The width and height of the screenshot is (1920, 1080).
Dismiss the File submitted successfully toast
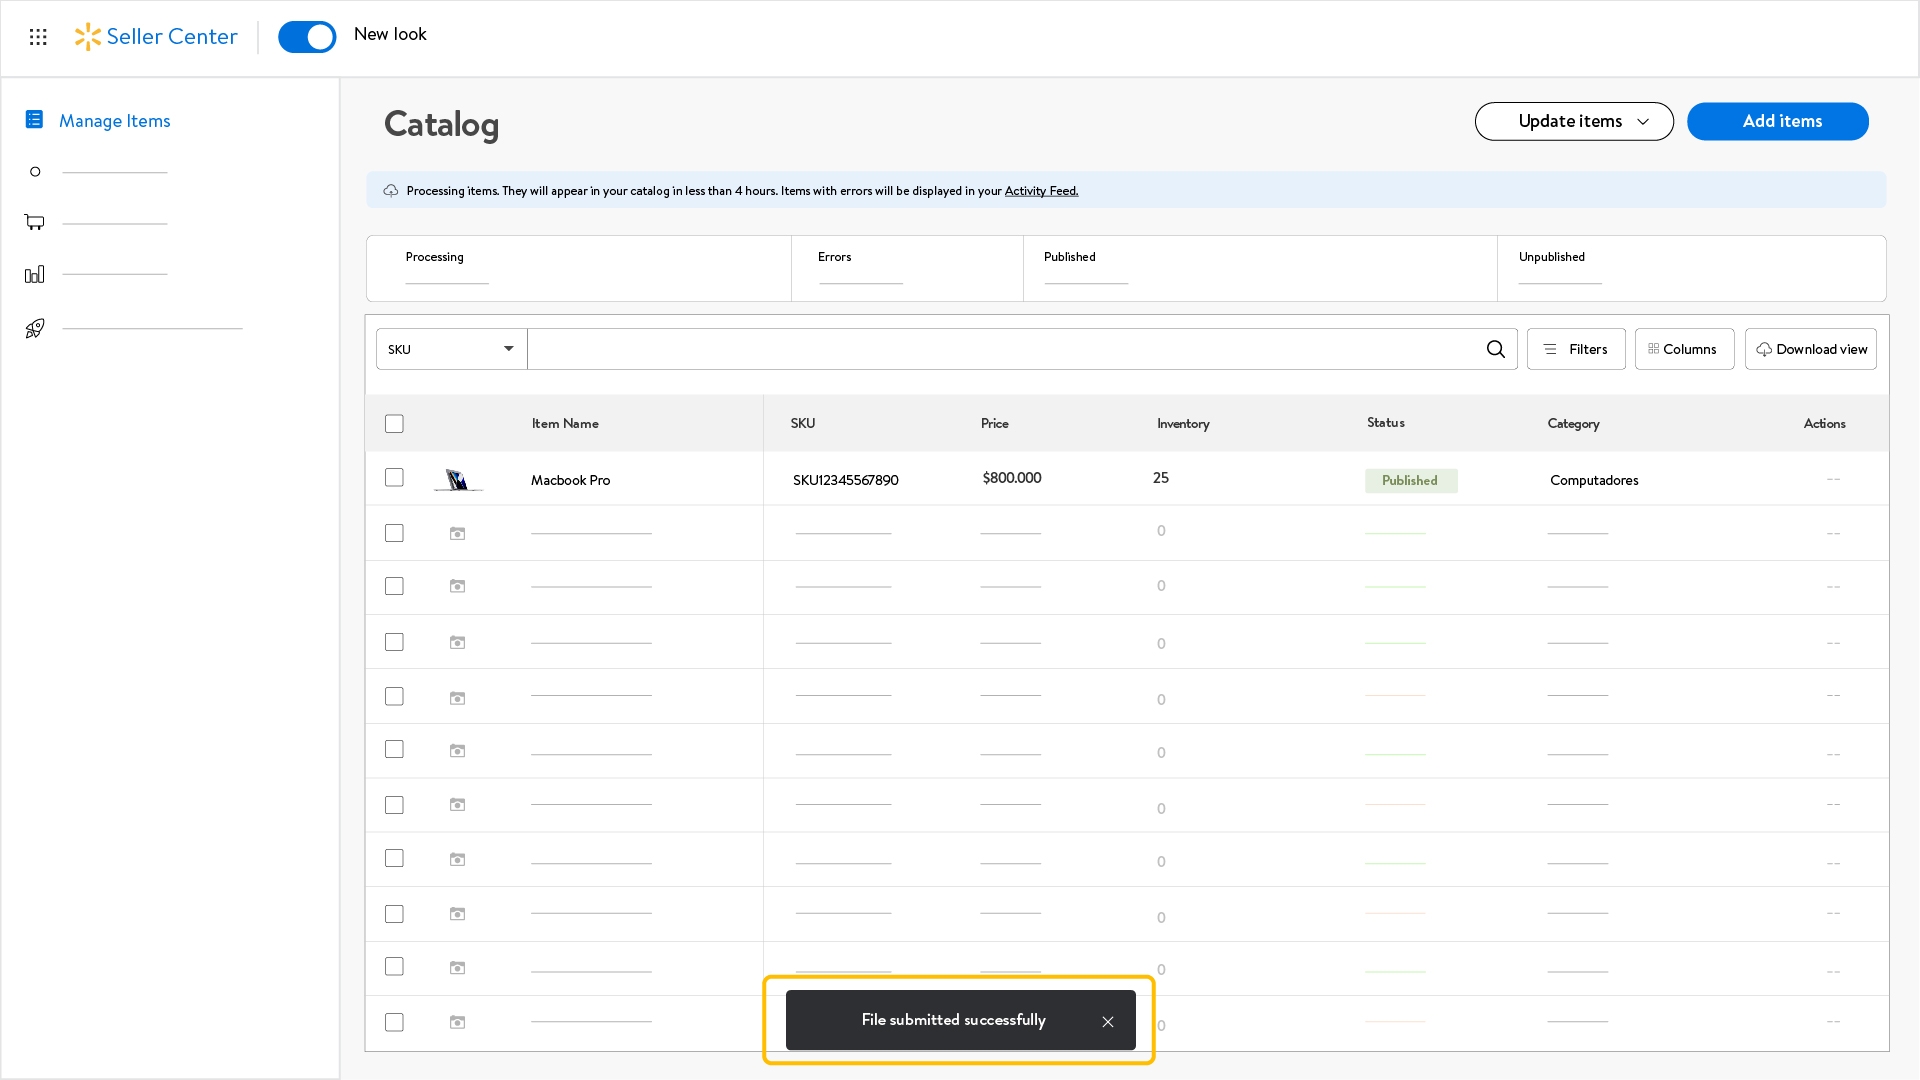[1108, 1021]
